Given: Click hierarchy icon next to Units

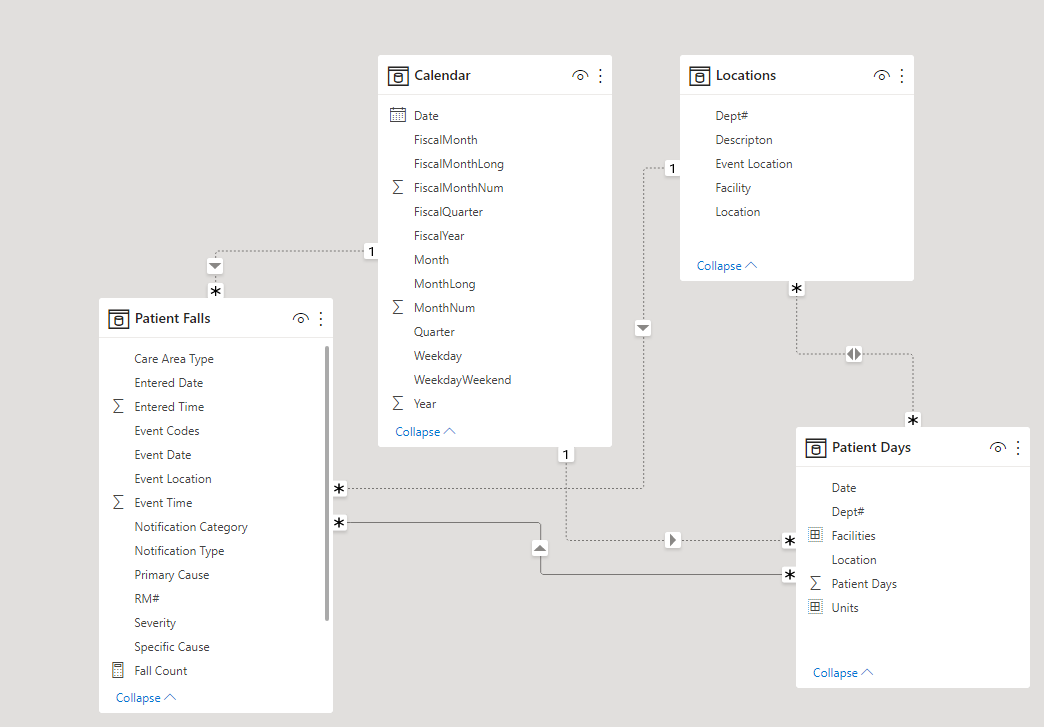Looking at the screenshot, I should [815, 606].
